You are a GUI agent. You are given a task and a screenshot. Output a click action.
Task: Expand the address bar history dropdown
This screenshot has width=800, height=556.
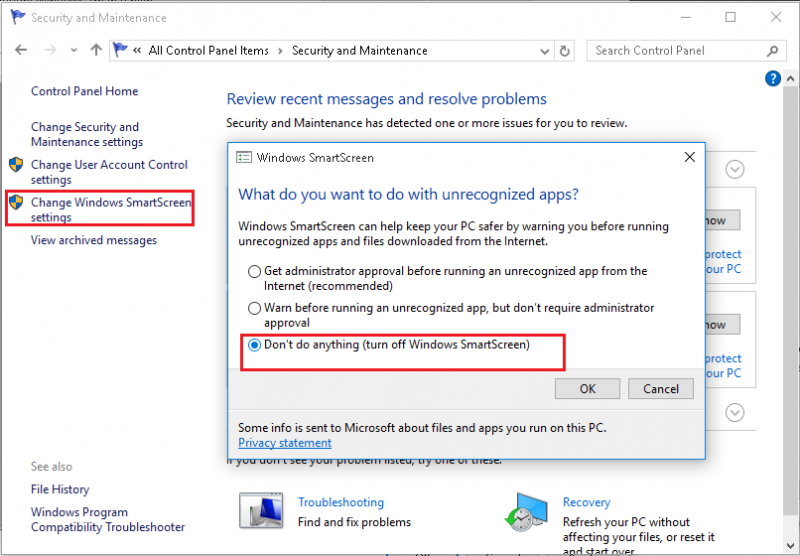pyautogui.click(x=544, y=51)
